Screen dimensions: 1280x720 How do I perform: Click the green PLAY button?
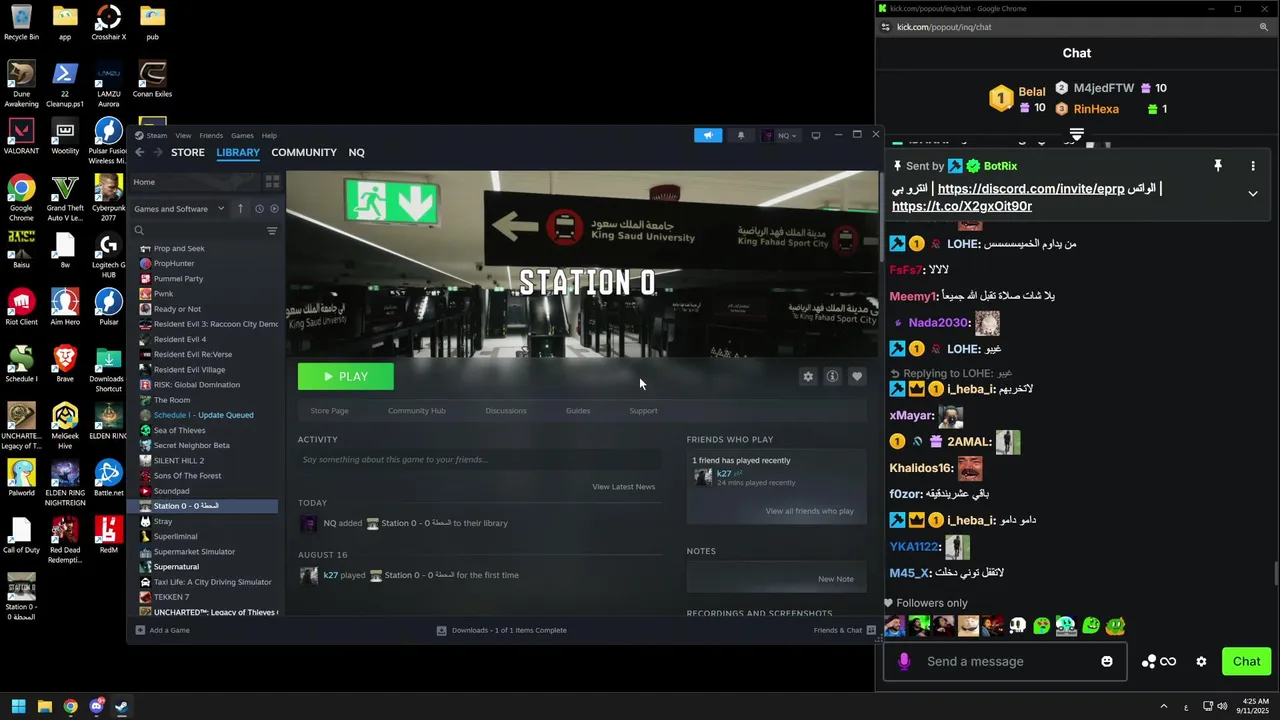346,376
